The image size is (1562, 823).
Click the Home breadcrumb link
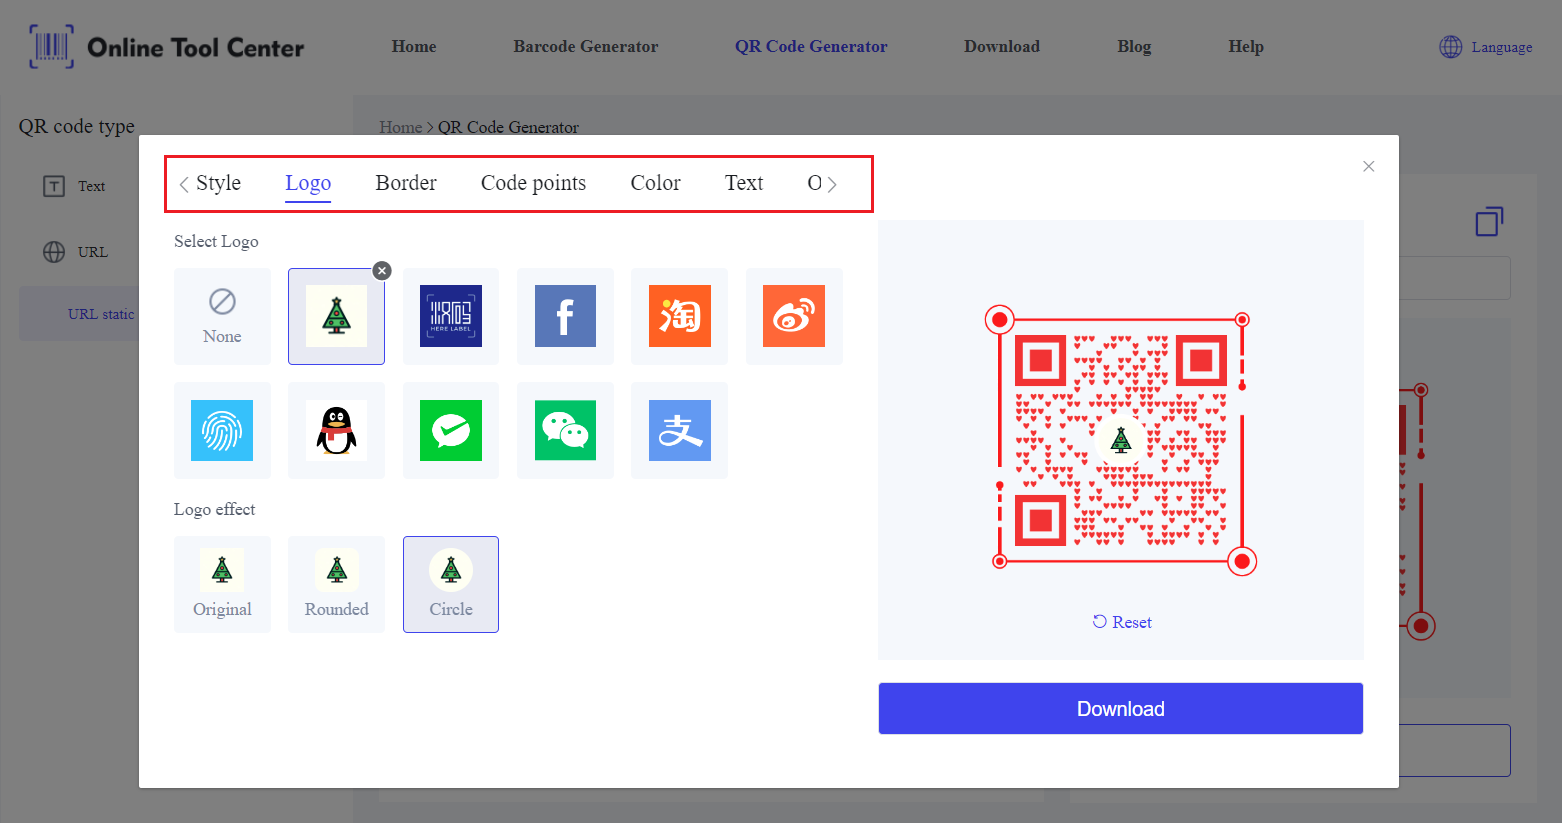400,127
